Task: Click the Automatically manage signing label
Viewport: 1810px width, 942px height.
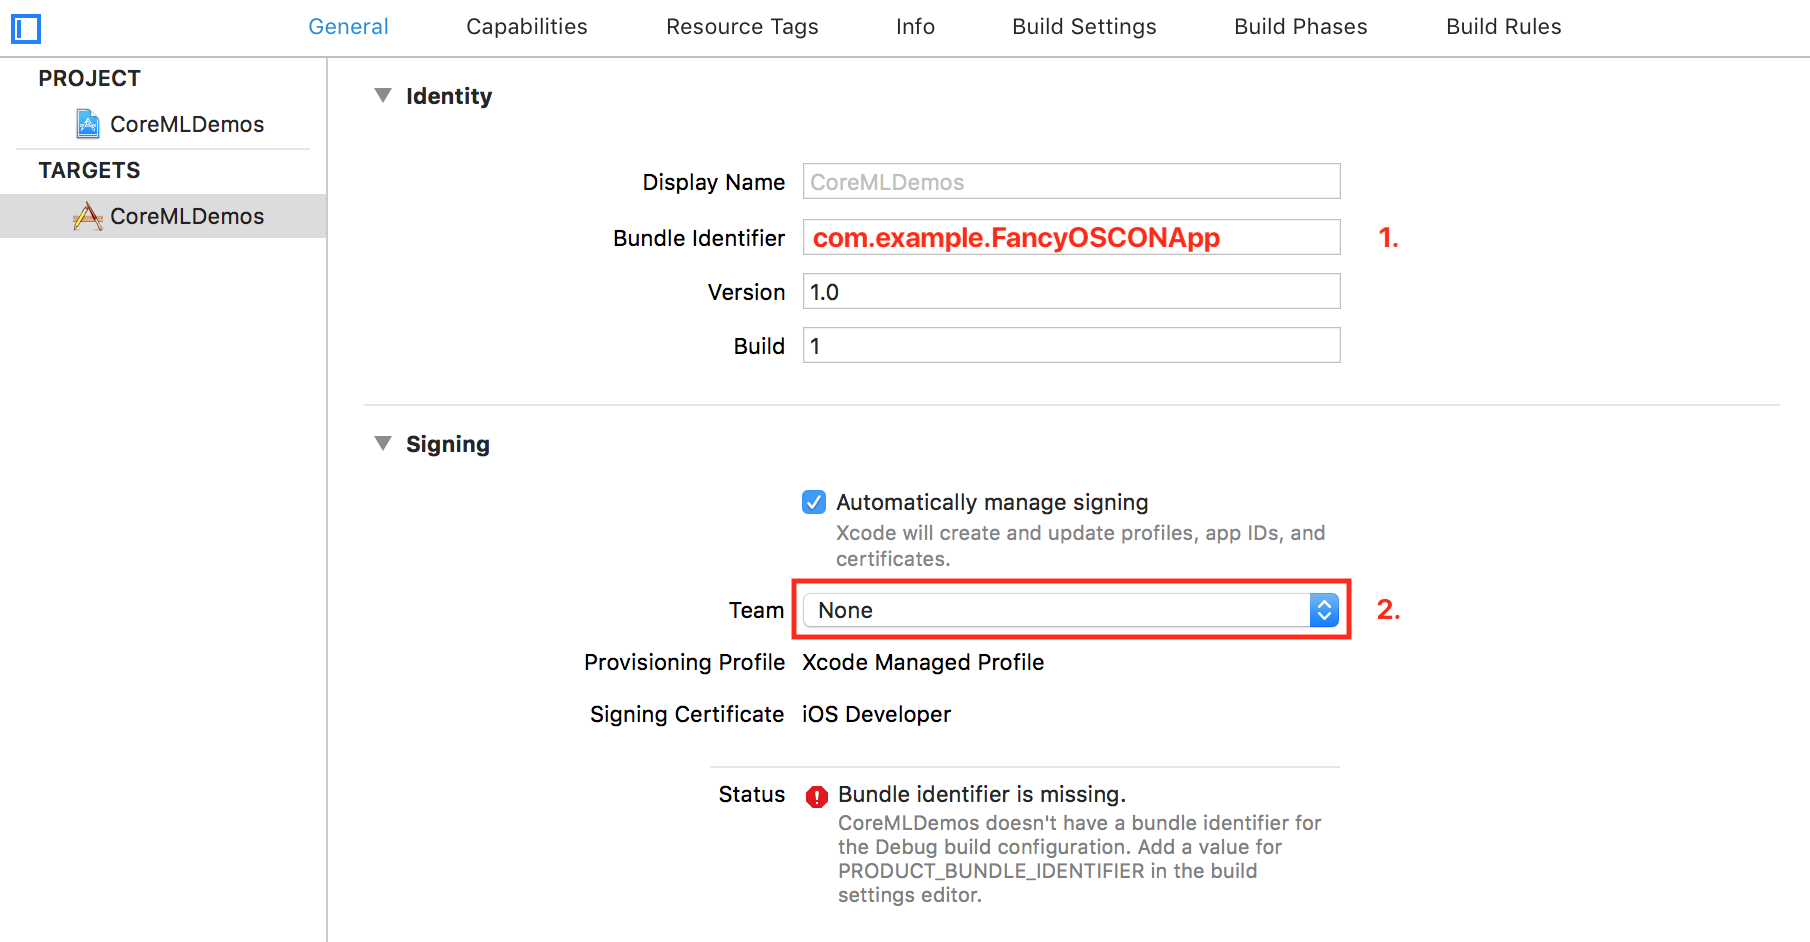Action: pyautogui.click(x=992, y=502)
